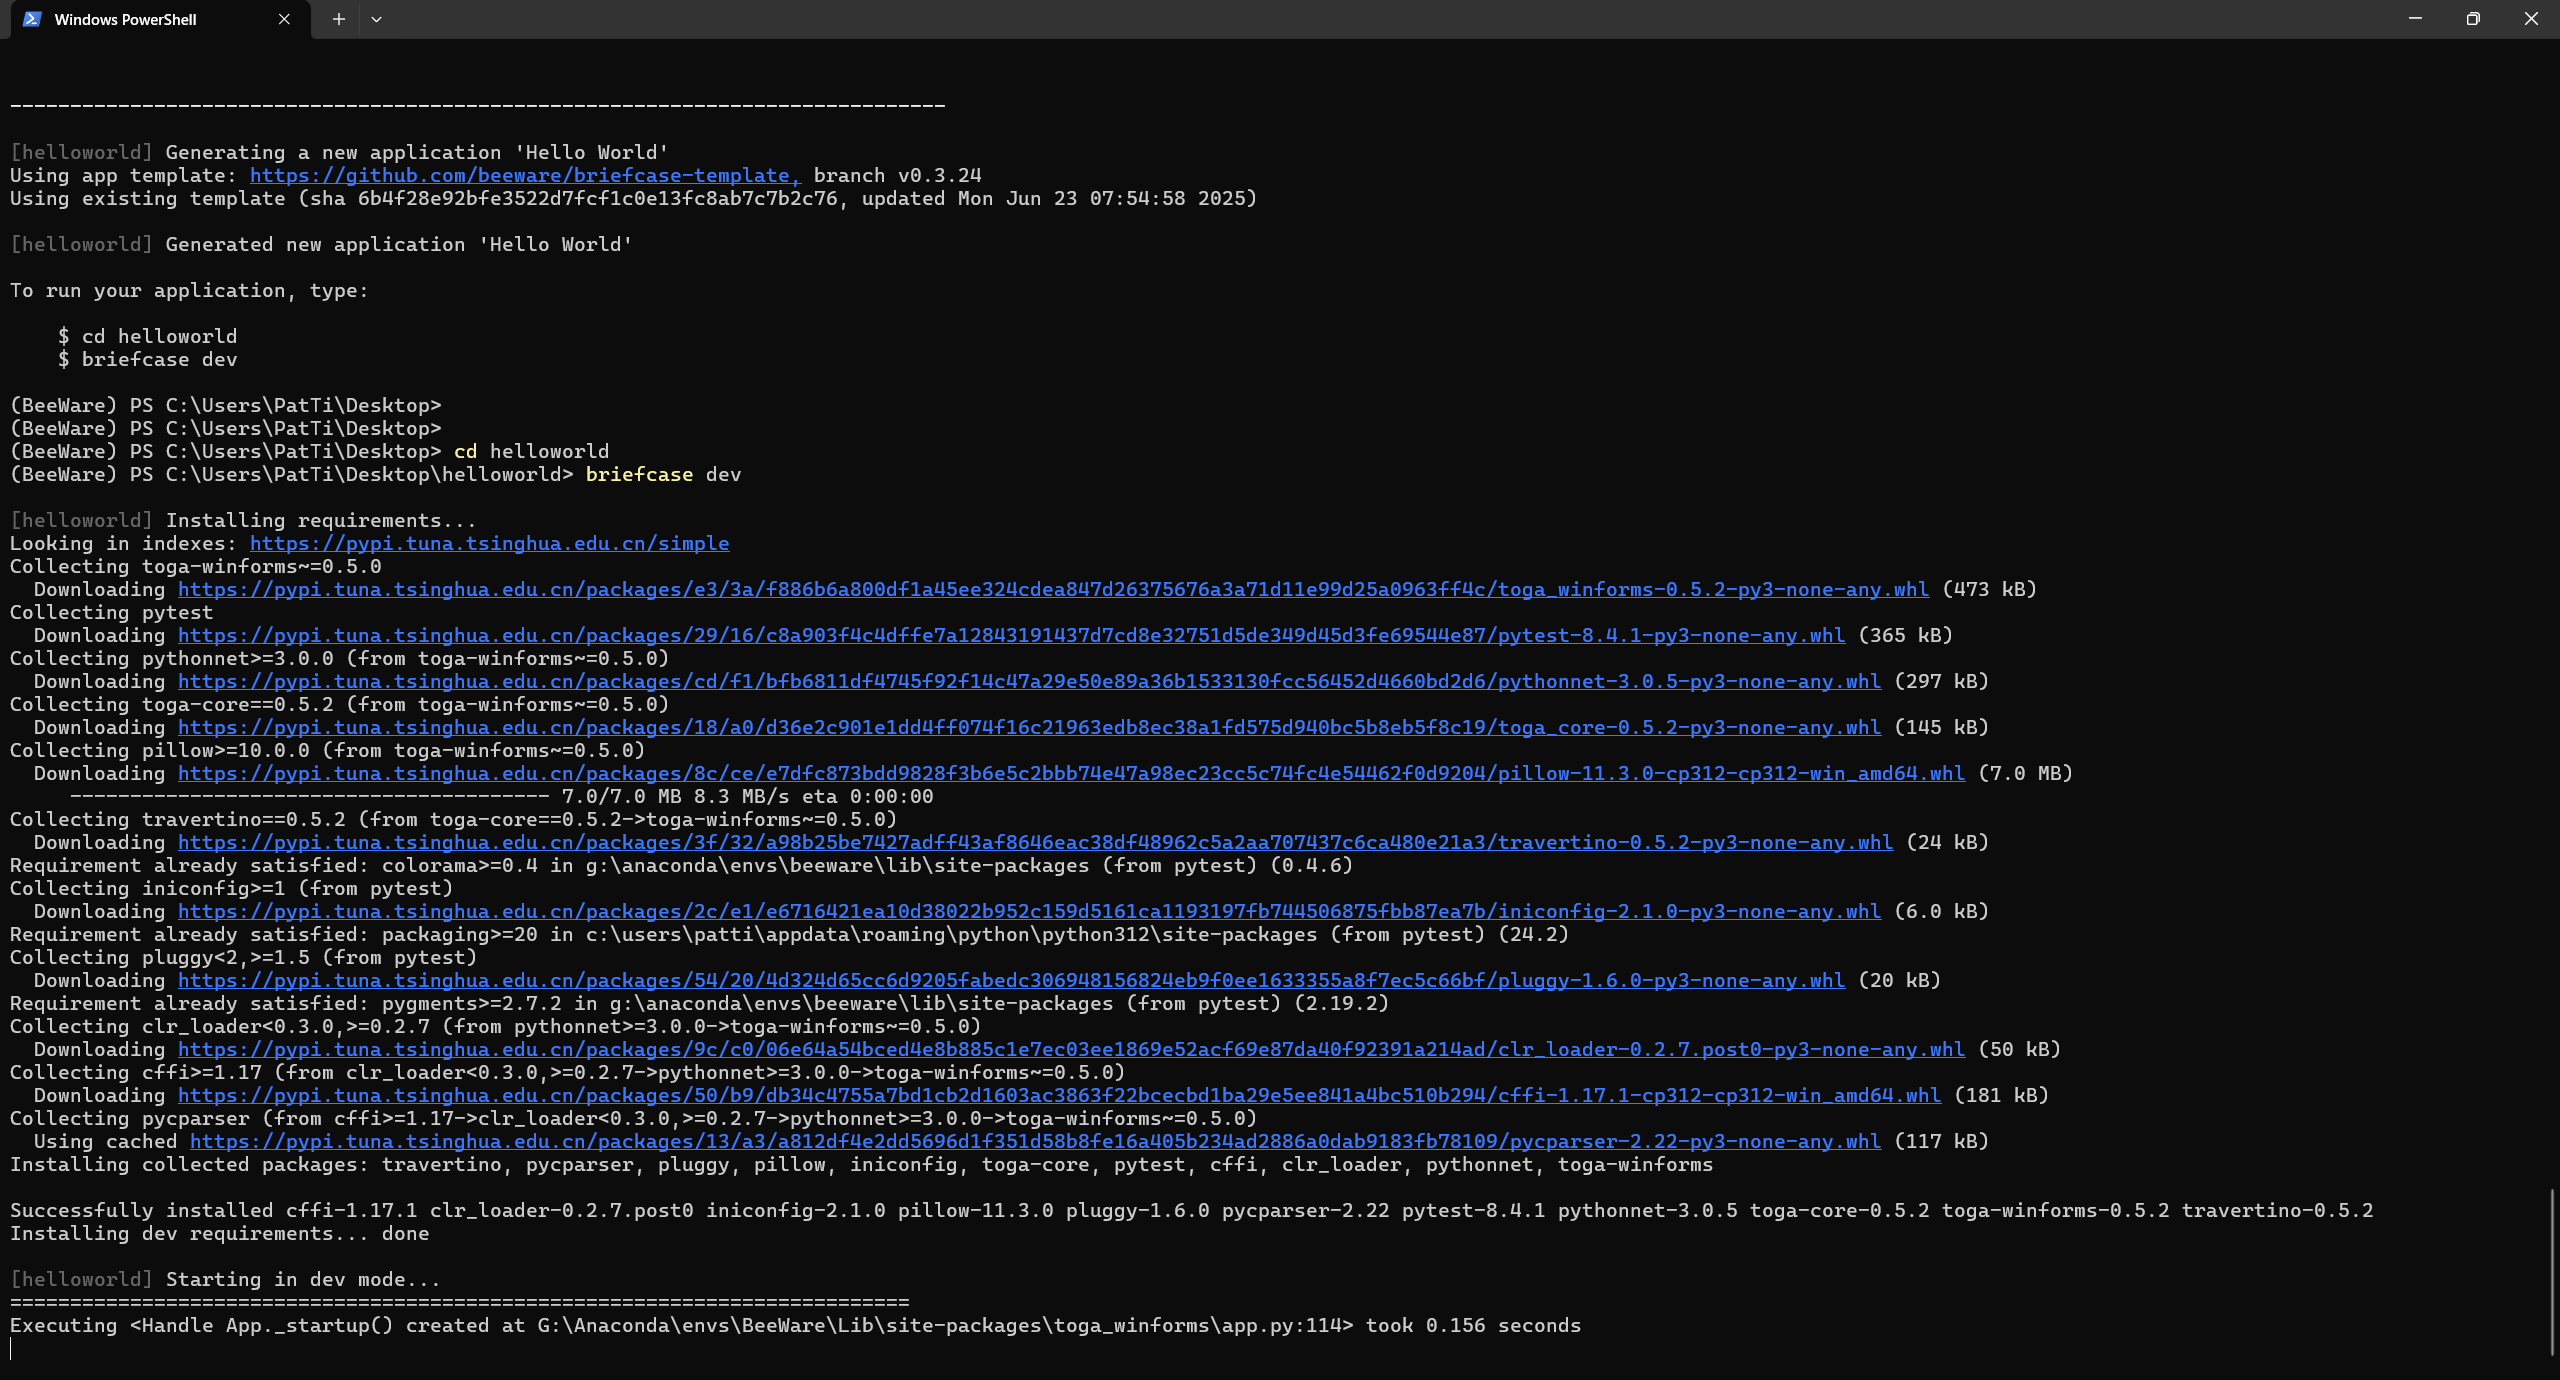Open the iniconfig-2.1.0 wheel download link
This screenshot has width=2560, height=1380.
pyautogui.click(x=1029, y=911)
